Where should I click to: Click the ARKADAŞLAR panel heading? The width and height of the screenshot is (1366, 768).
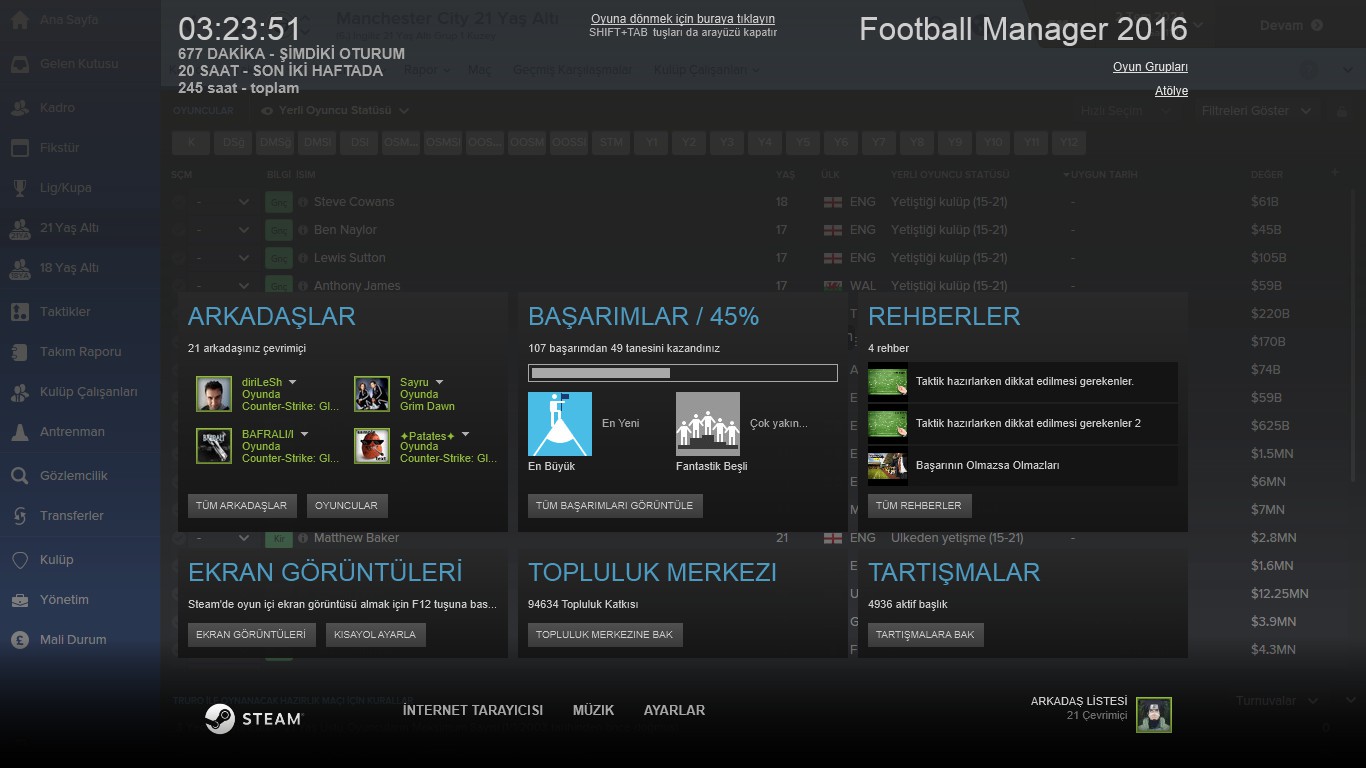tap(272, 317)
